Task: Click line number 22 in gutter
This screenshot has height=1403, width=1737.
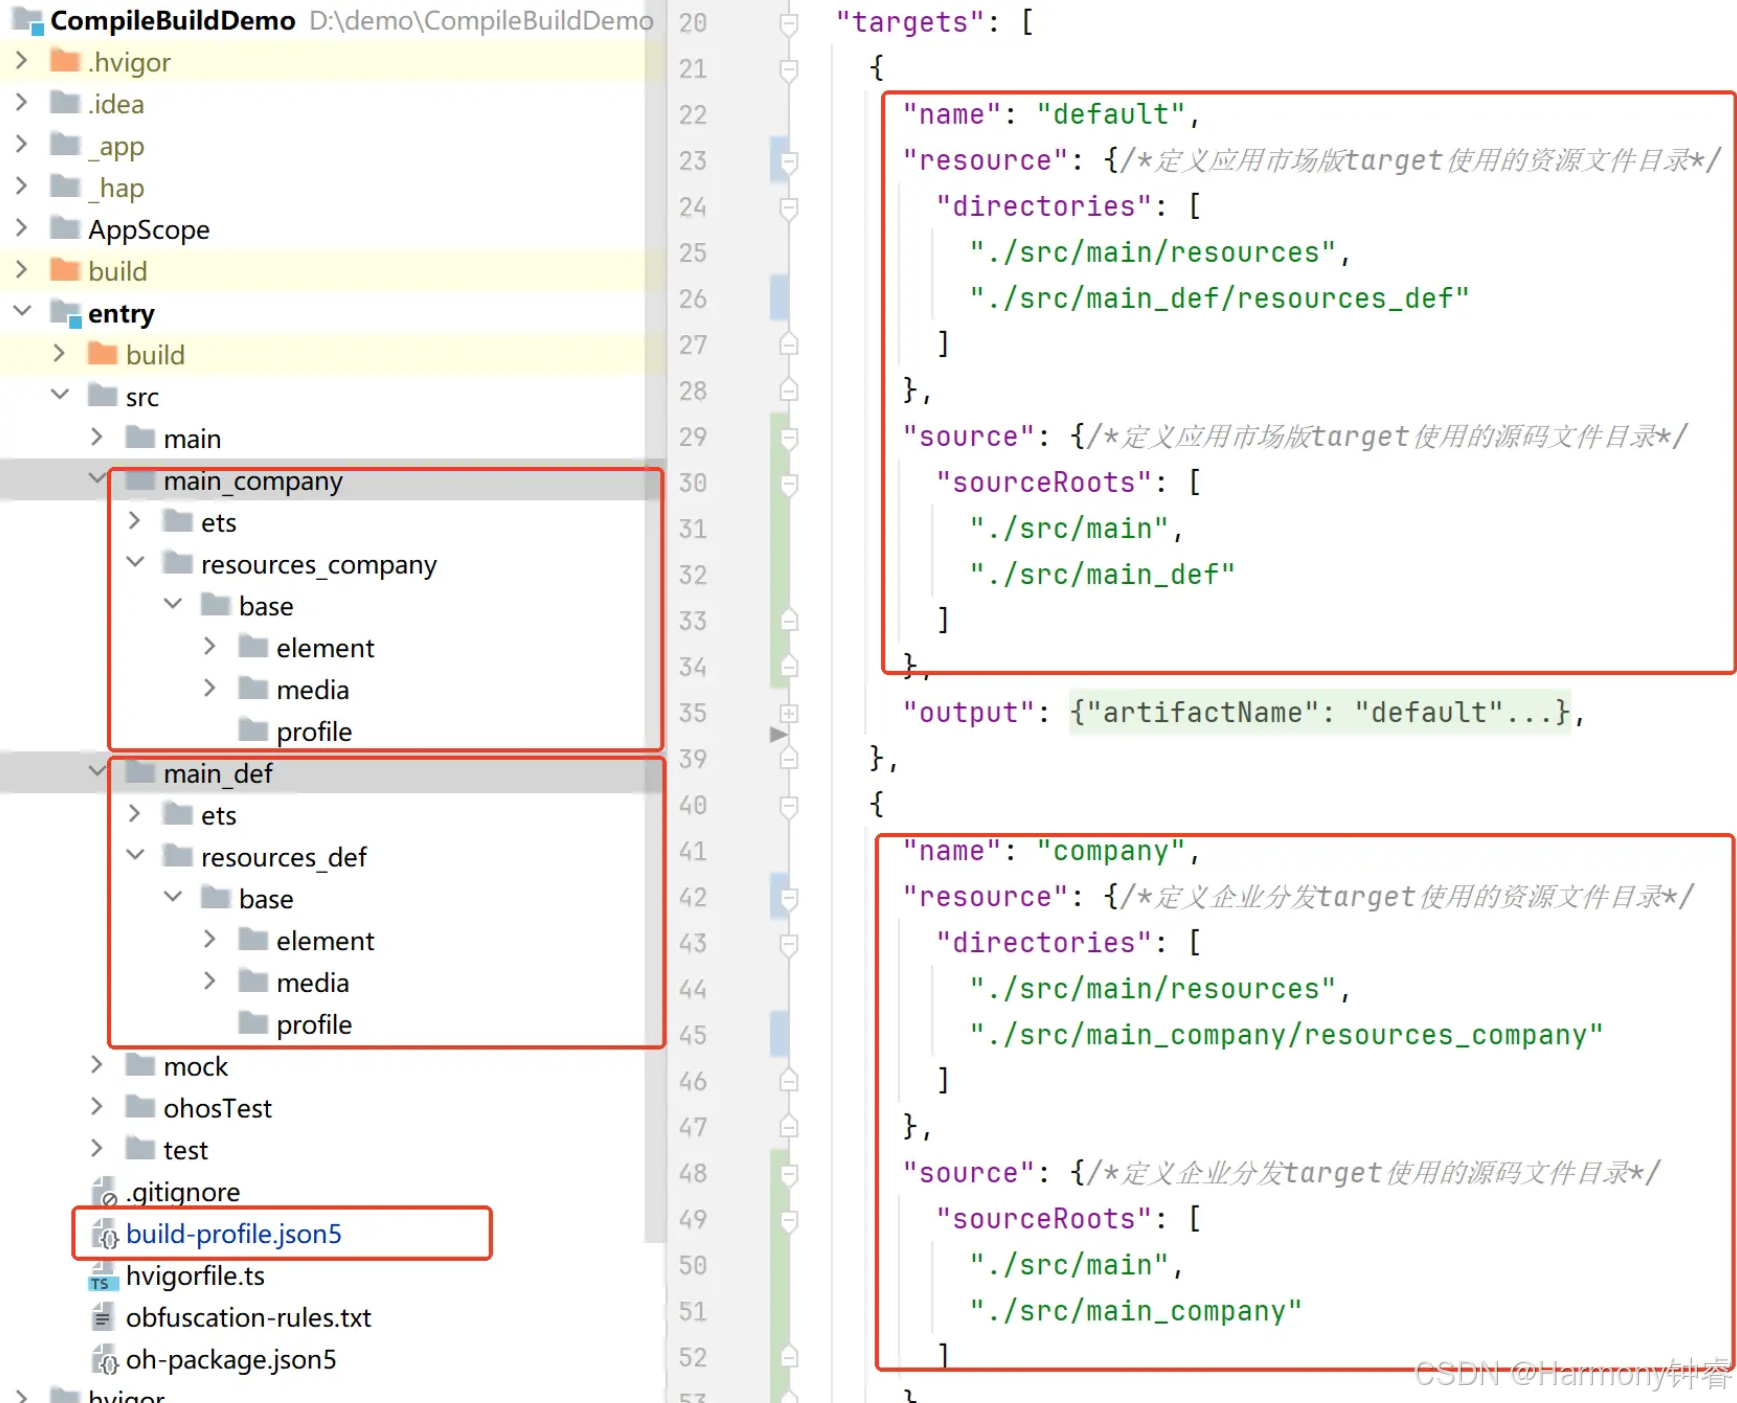Action: coord(692,115)
